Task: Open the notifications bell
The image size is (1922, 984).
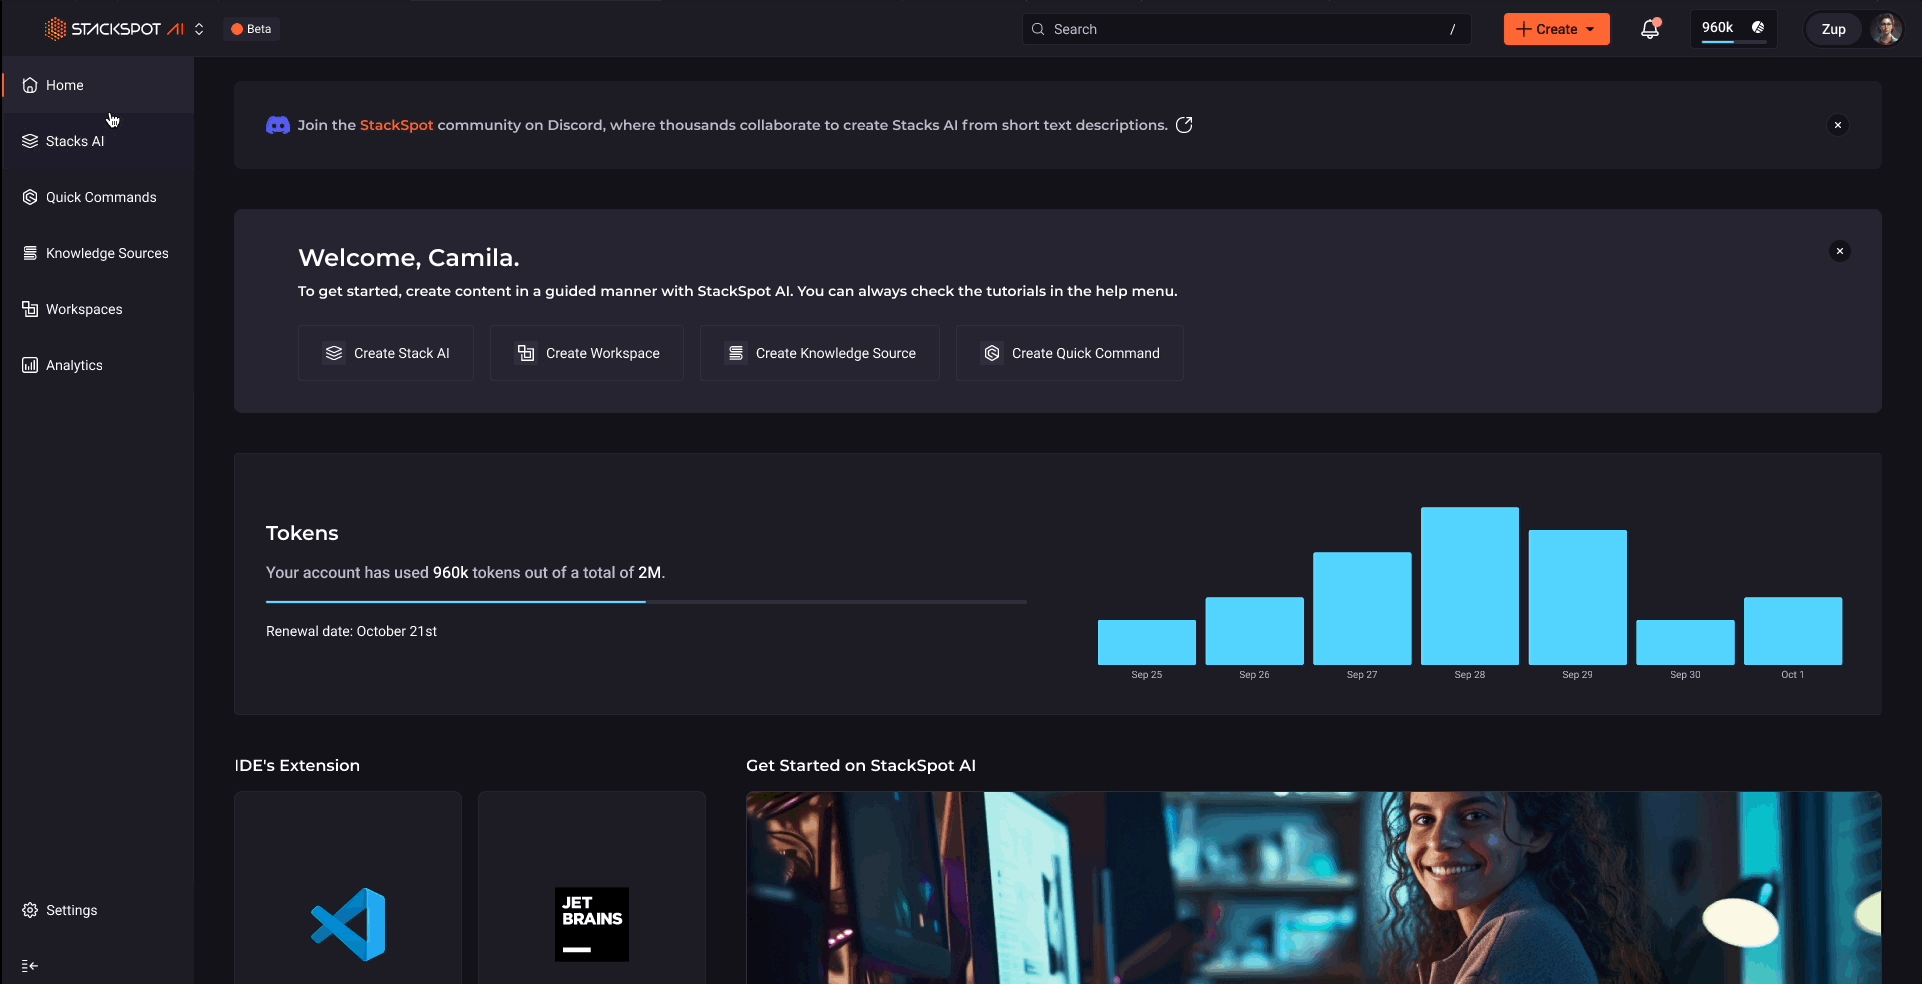Action: [1650, 29]
